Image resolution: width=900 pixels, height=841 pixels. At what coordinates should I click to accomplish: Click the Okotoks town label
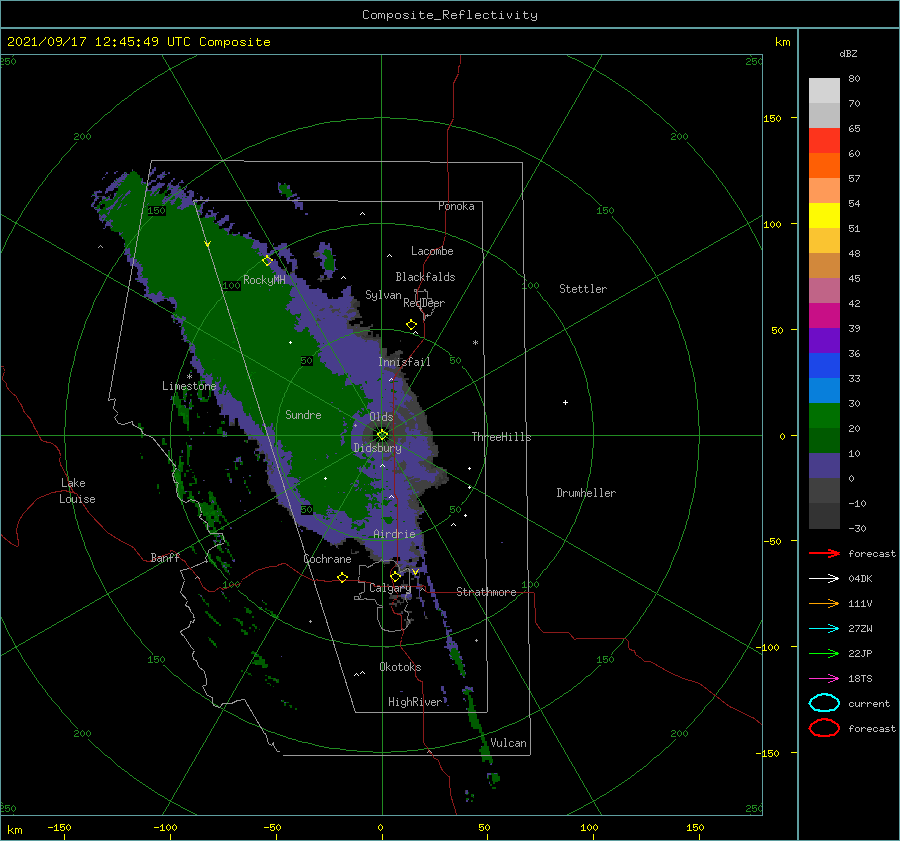[x=399, y=667]
